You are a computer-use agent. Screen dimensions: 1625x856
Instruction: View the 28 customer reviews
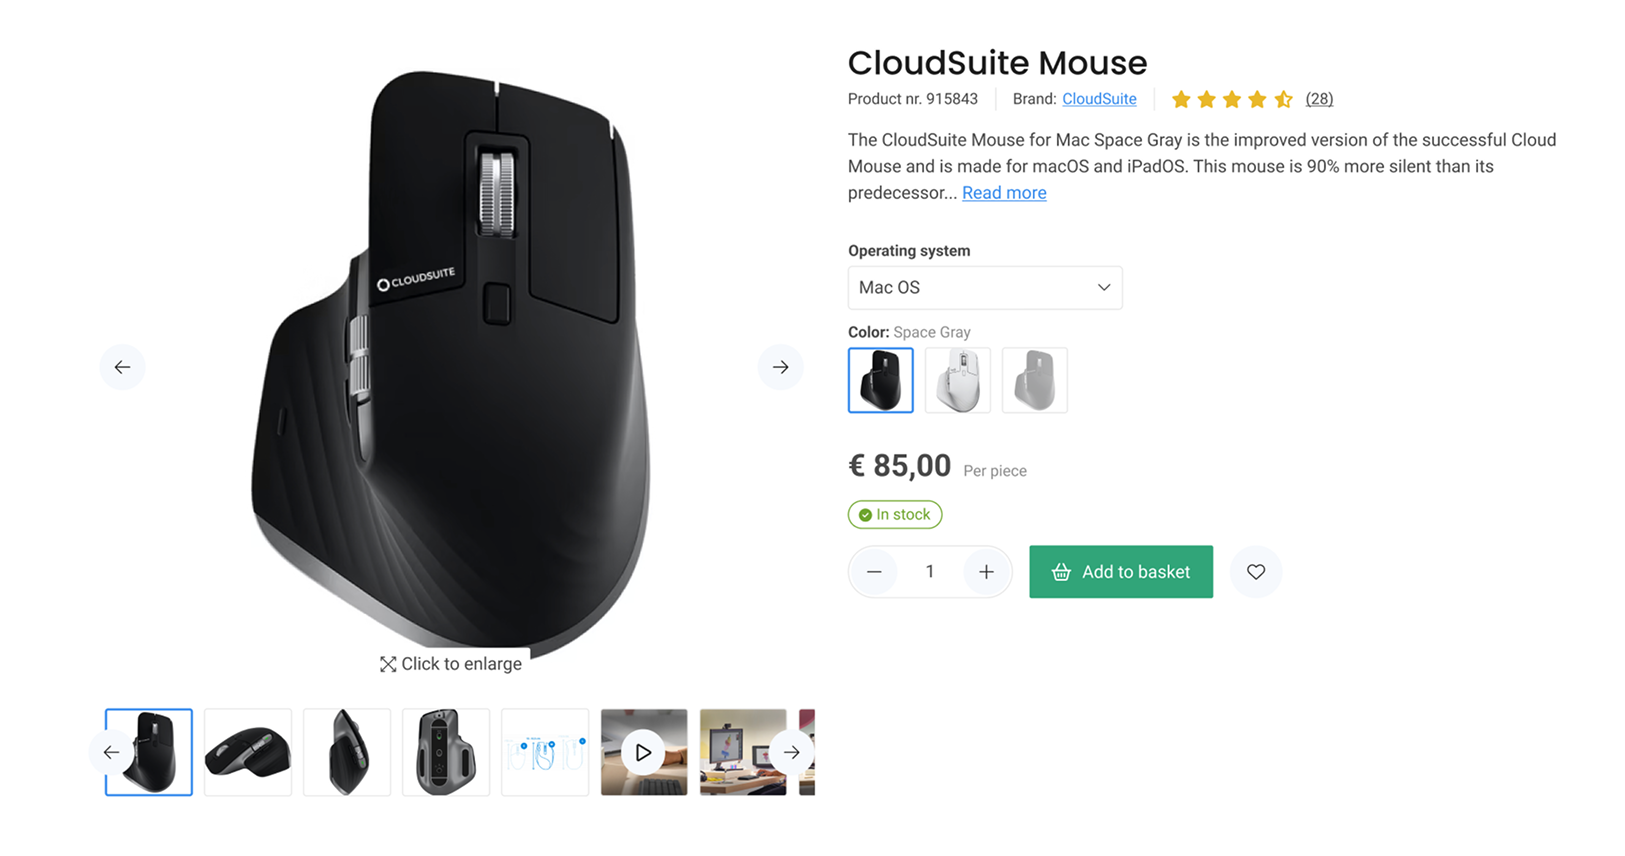coord(1319,99)
